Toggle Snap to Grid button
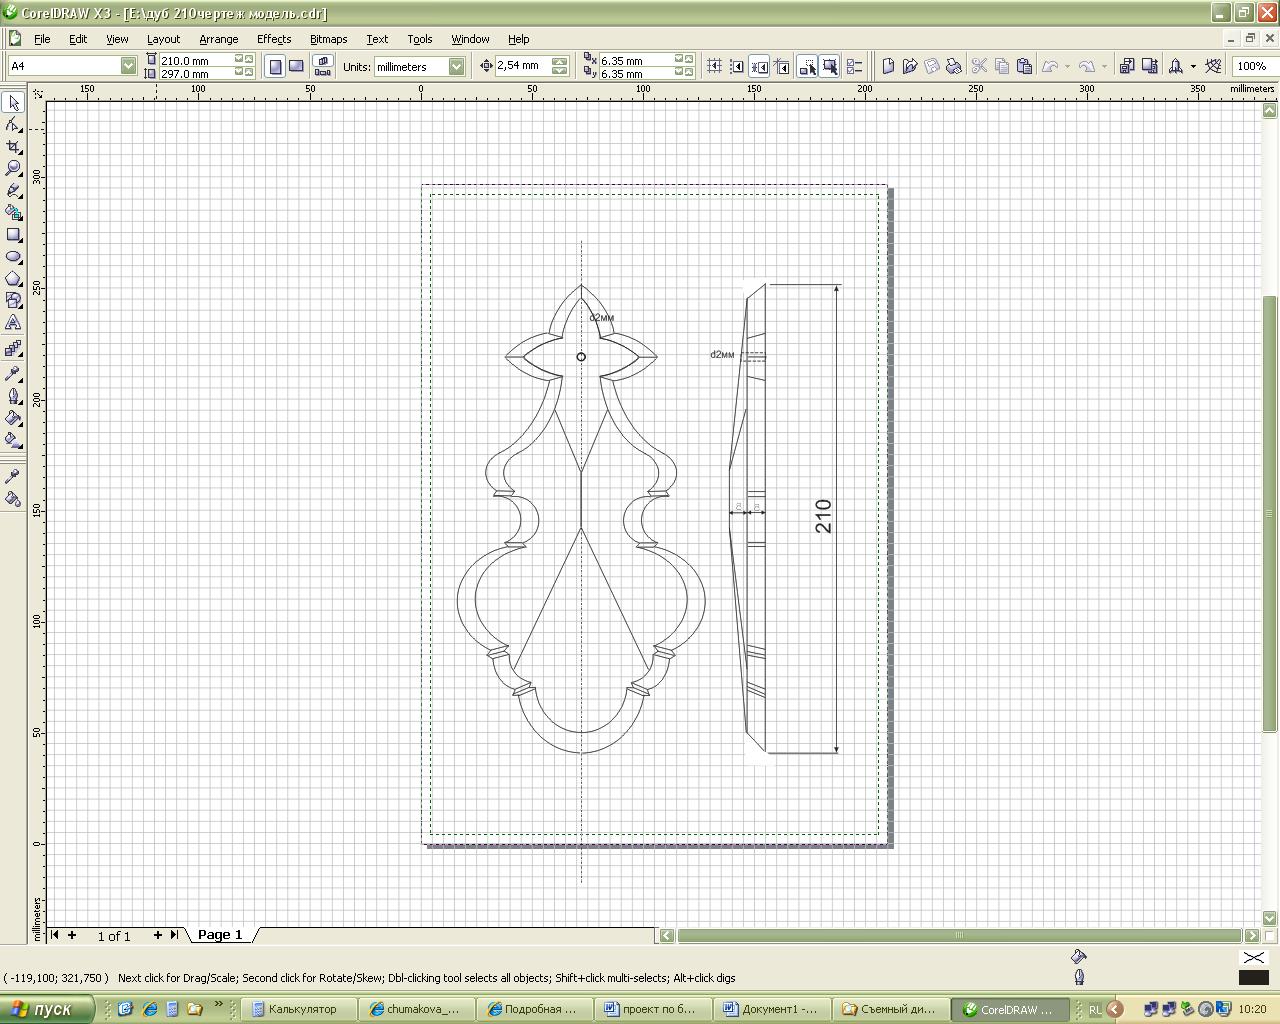The image size is (1280, 1024). (x=714, y=66)
